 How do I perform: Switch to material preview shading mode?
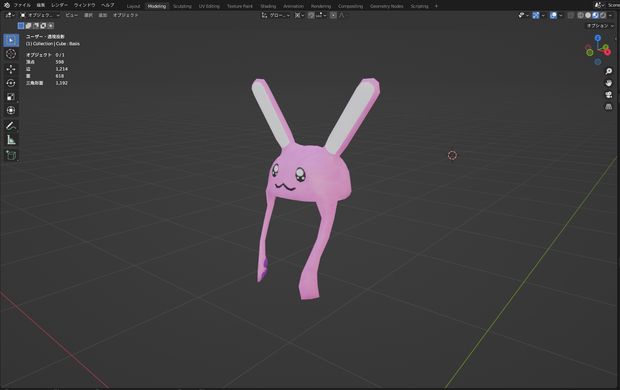[595, 15]
